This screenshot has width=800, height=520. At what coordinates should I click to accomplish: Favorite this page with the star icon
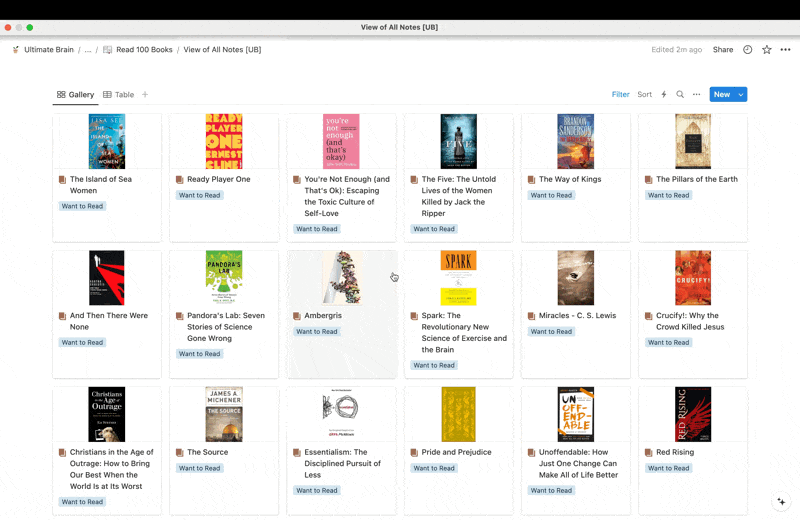click(766, 49)
